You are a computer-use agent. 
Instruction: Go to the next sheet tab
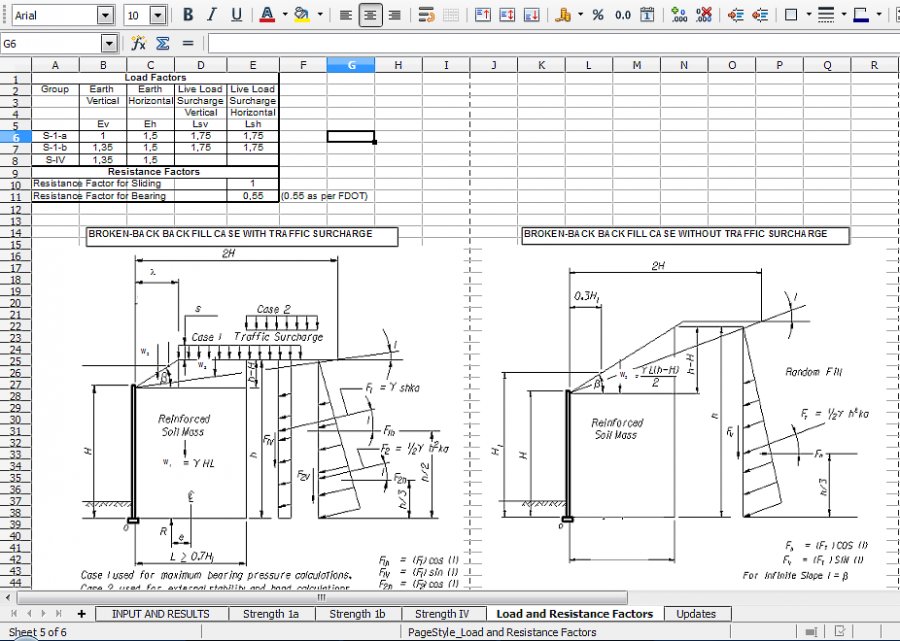tap(44, 614)
